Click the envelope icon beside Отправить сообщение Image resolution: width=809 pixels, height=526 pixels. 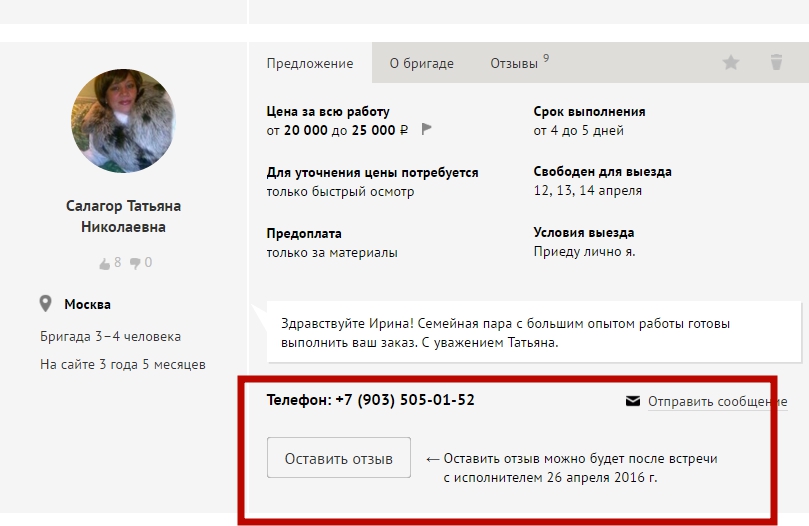click(x=632, y=401)
